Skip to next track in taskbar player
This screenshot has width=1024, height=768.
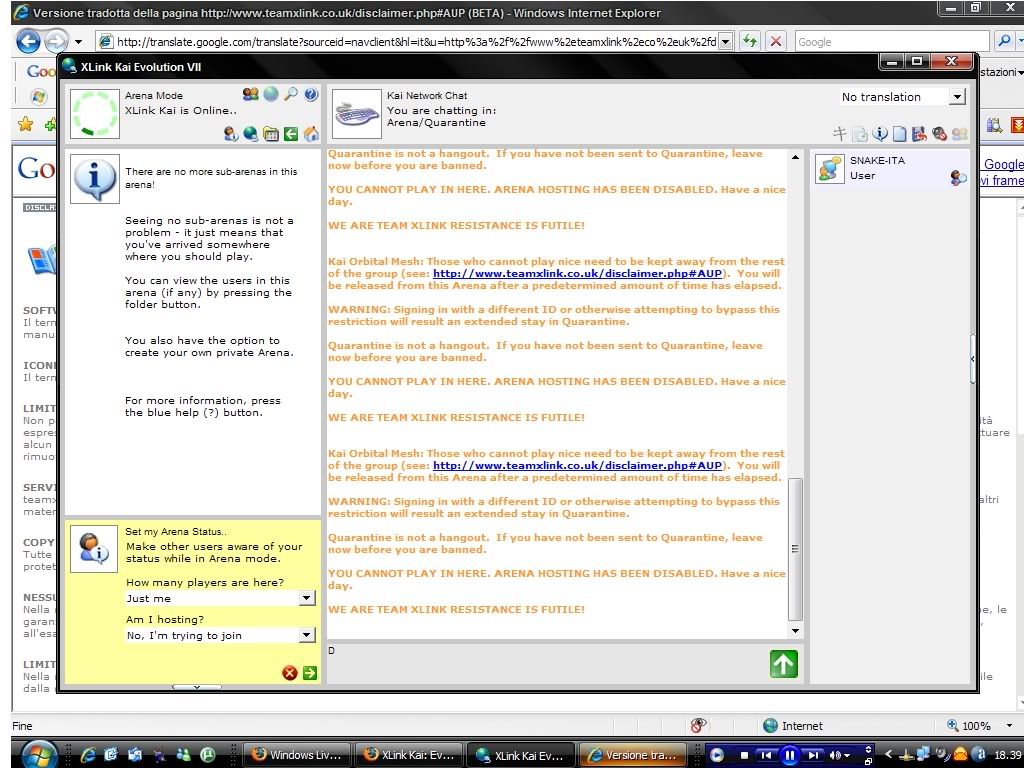click(x=813, y=755)
